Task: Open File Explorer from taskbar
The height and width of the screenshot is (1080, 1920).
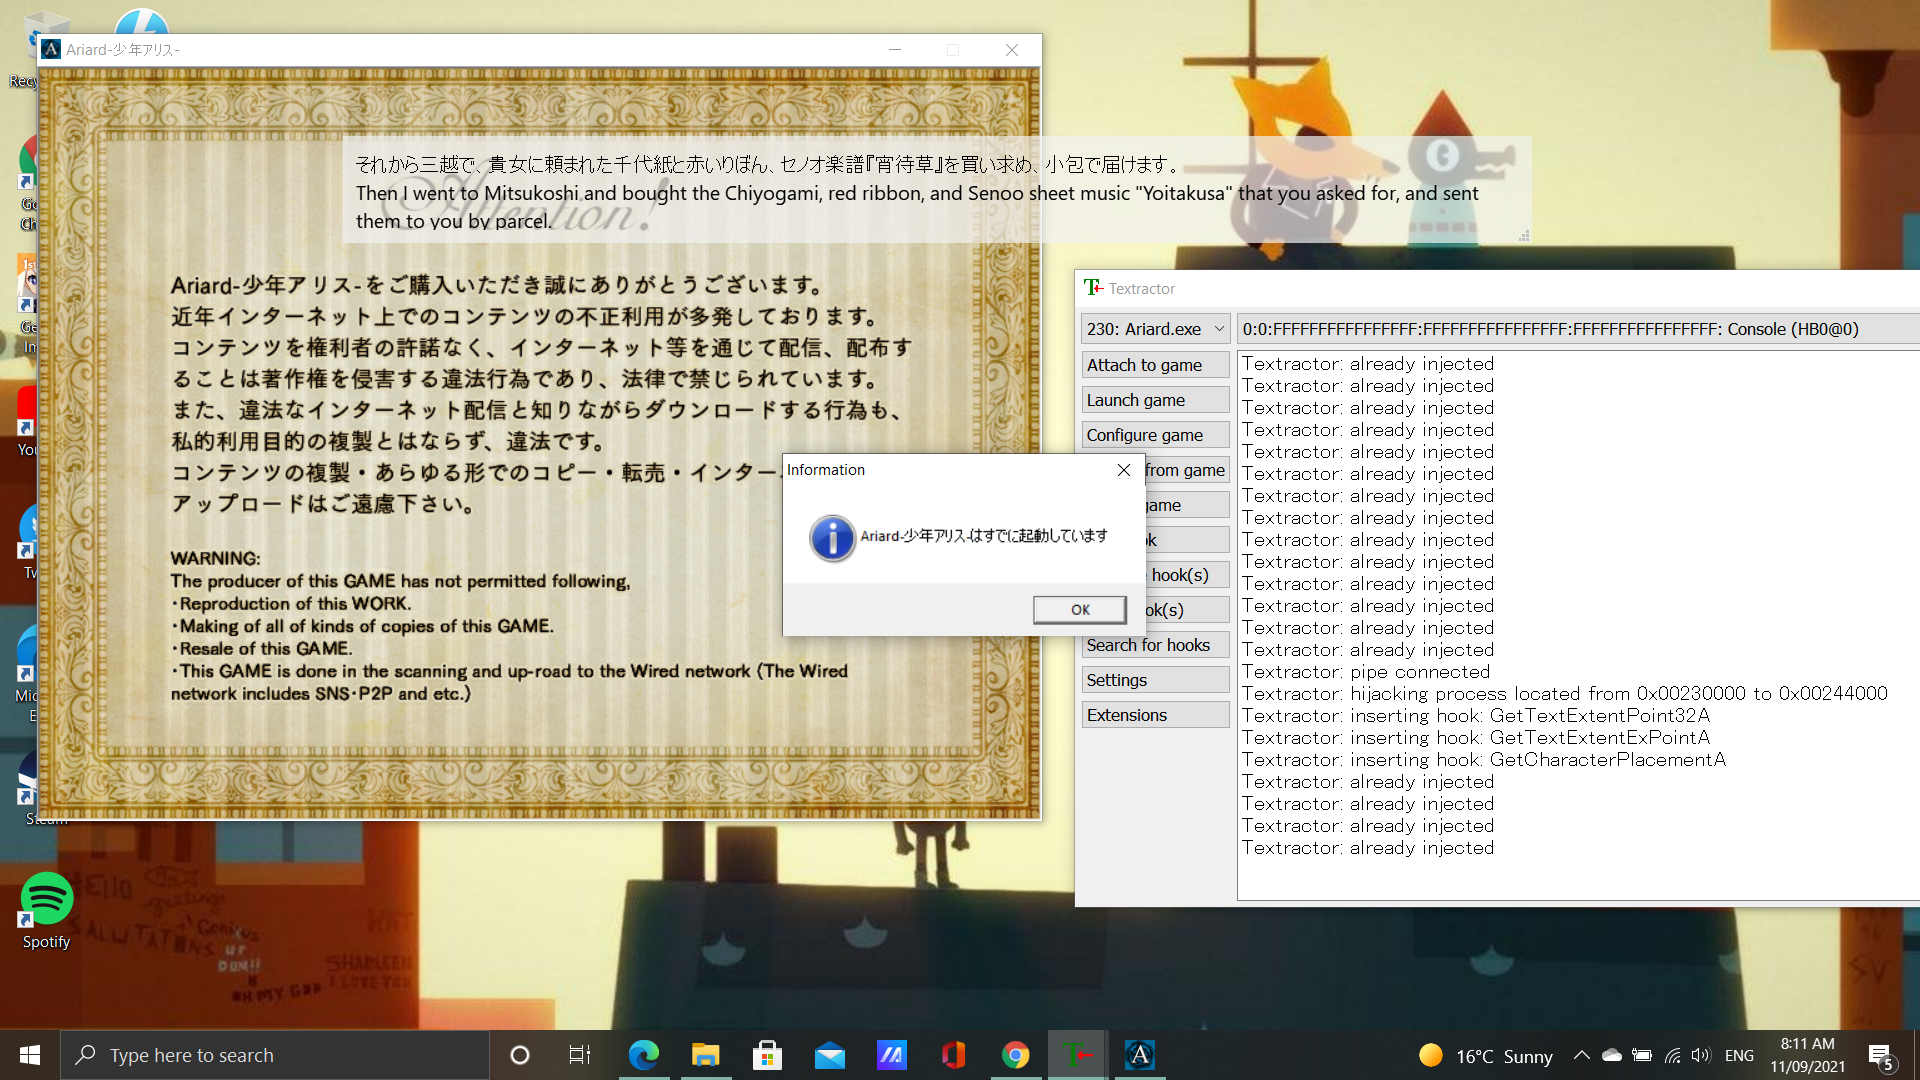Action: (x=705, y=1055)
